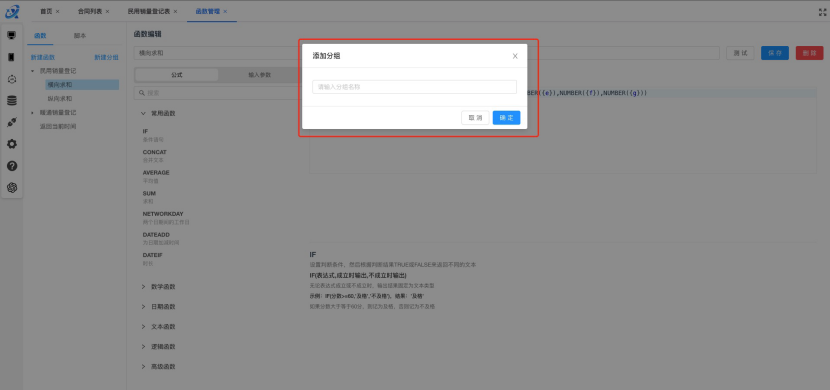Close the 添加分组 dialog with X
The height and width of the screenshot is (390, 830).
click(515, 56)
